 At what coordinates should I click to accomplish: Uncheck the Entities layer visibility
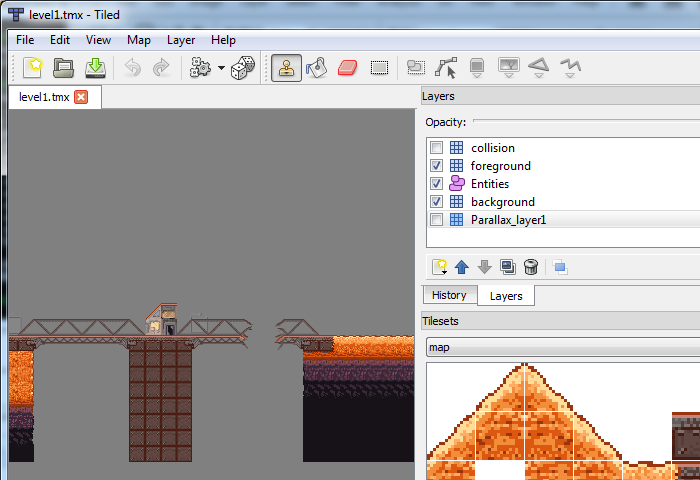click(x=436, y=184)
